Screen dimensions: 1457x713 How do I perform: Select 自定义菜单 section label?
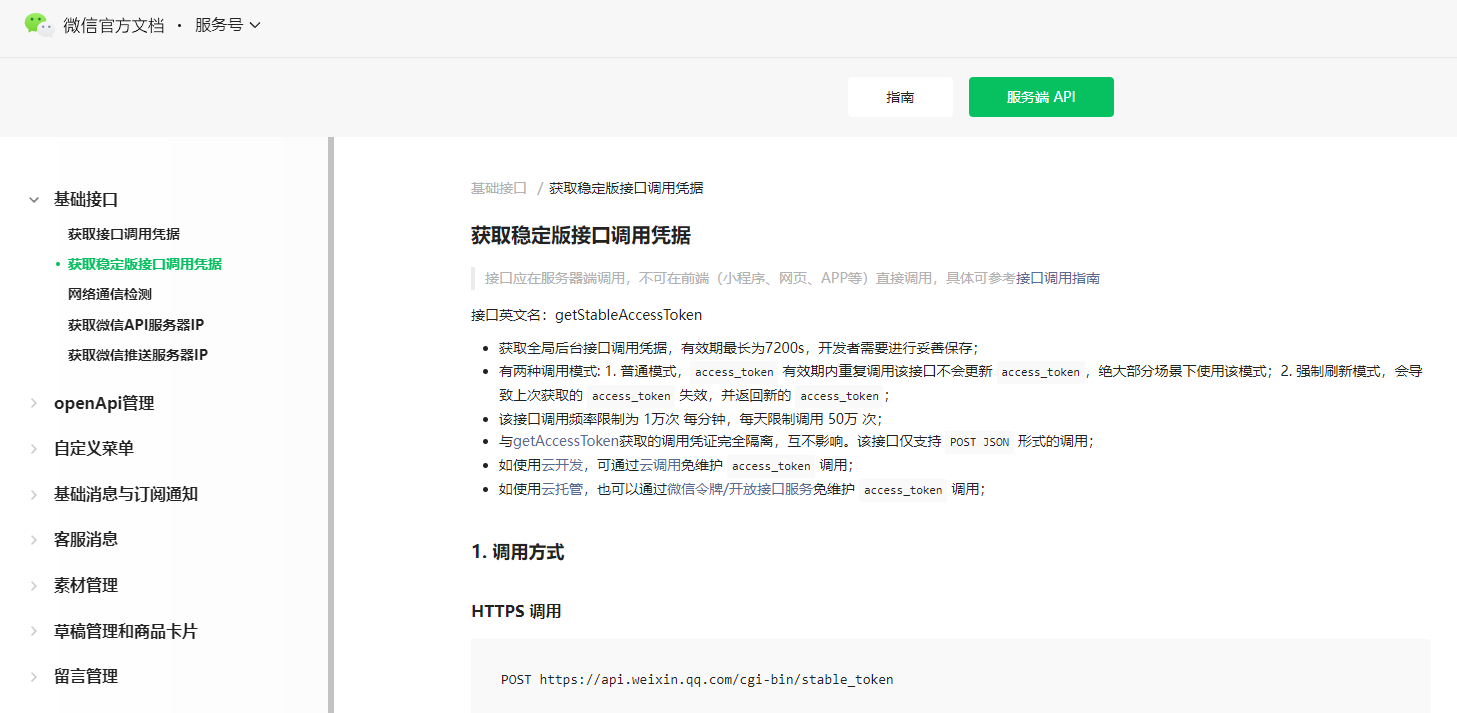[x=94, y=449]
